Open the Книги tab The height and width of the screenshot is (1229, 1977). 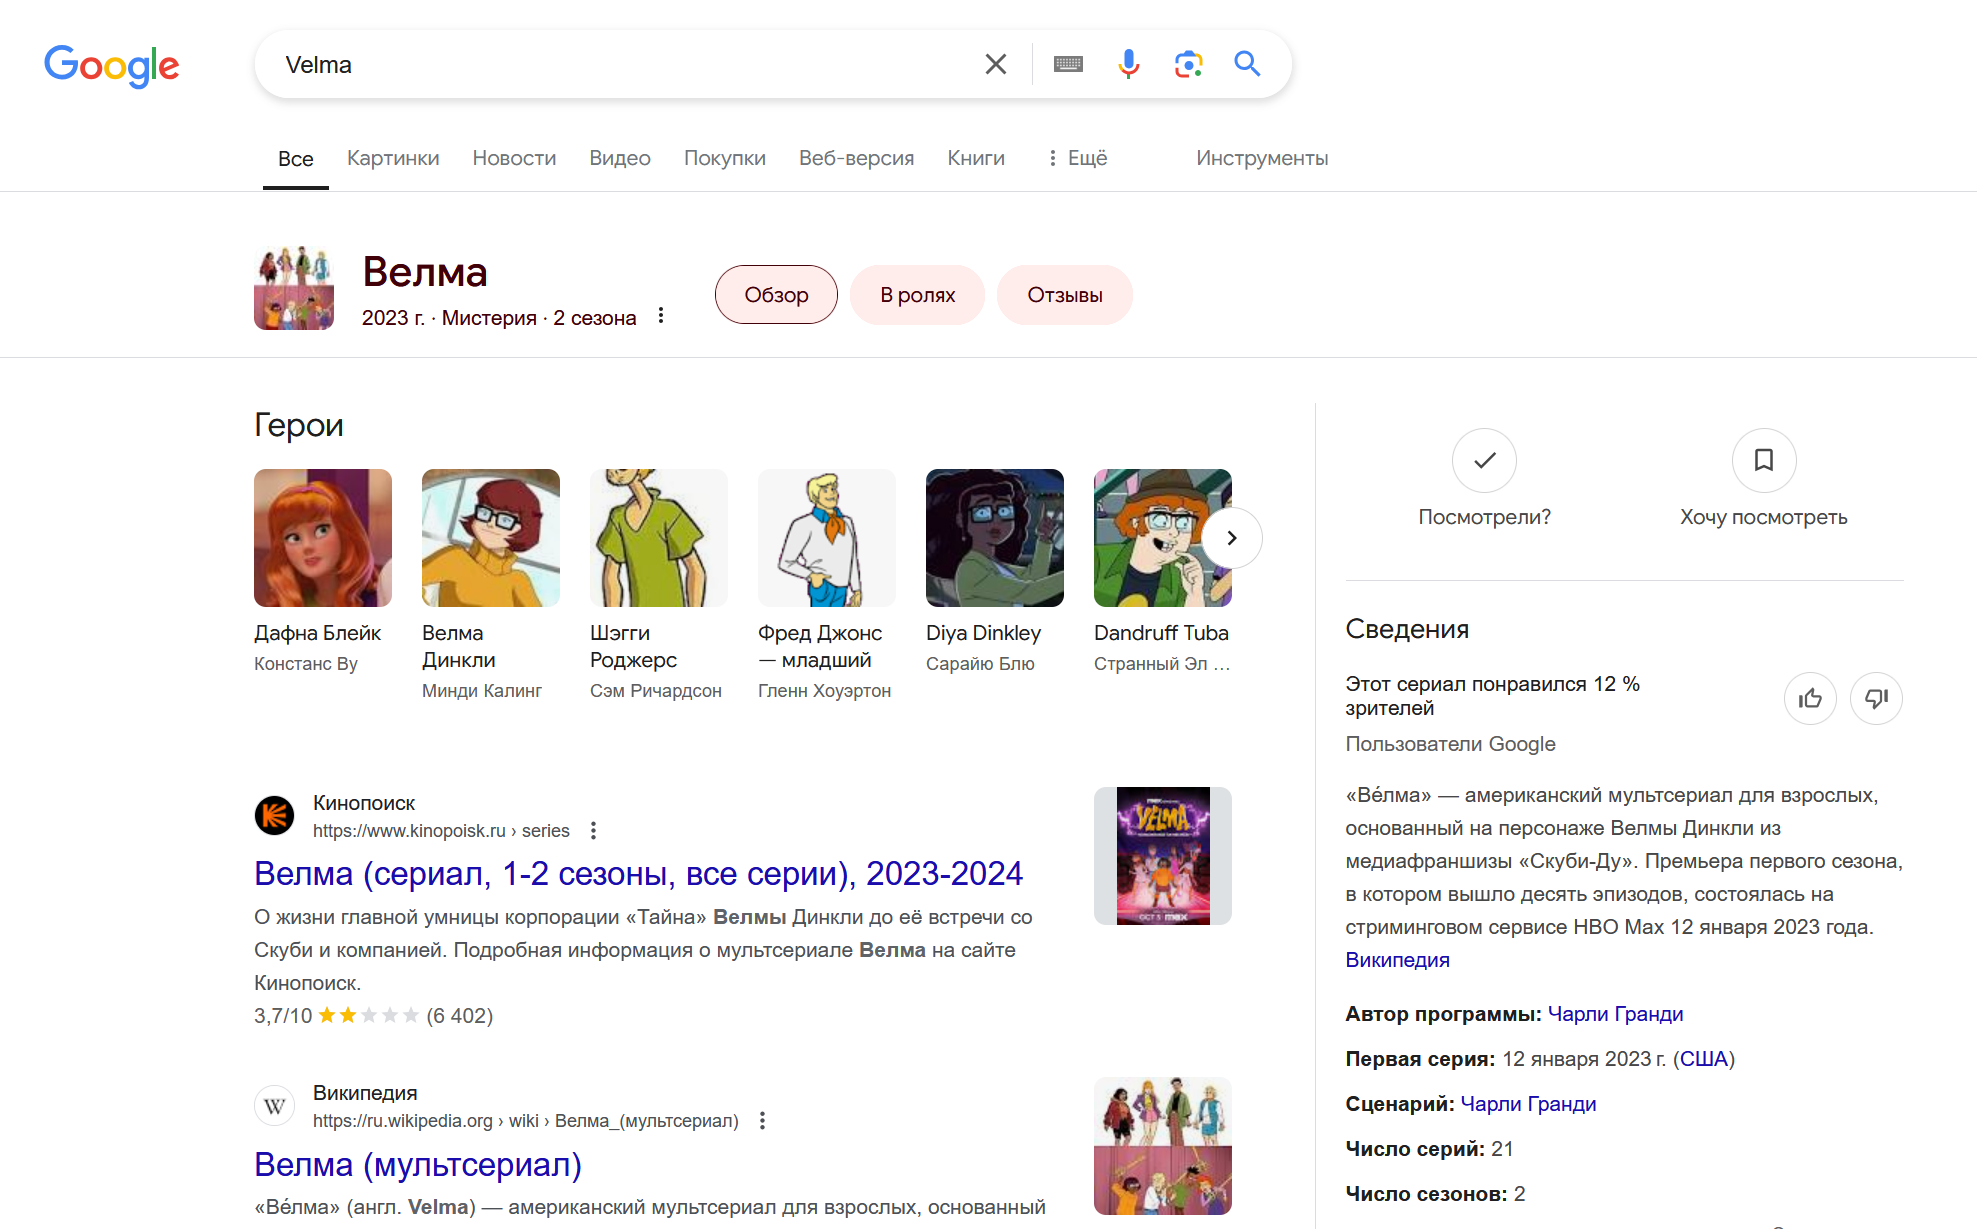pos(976,158)
